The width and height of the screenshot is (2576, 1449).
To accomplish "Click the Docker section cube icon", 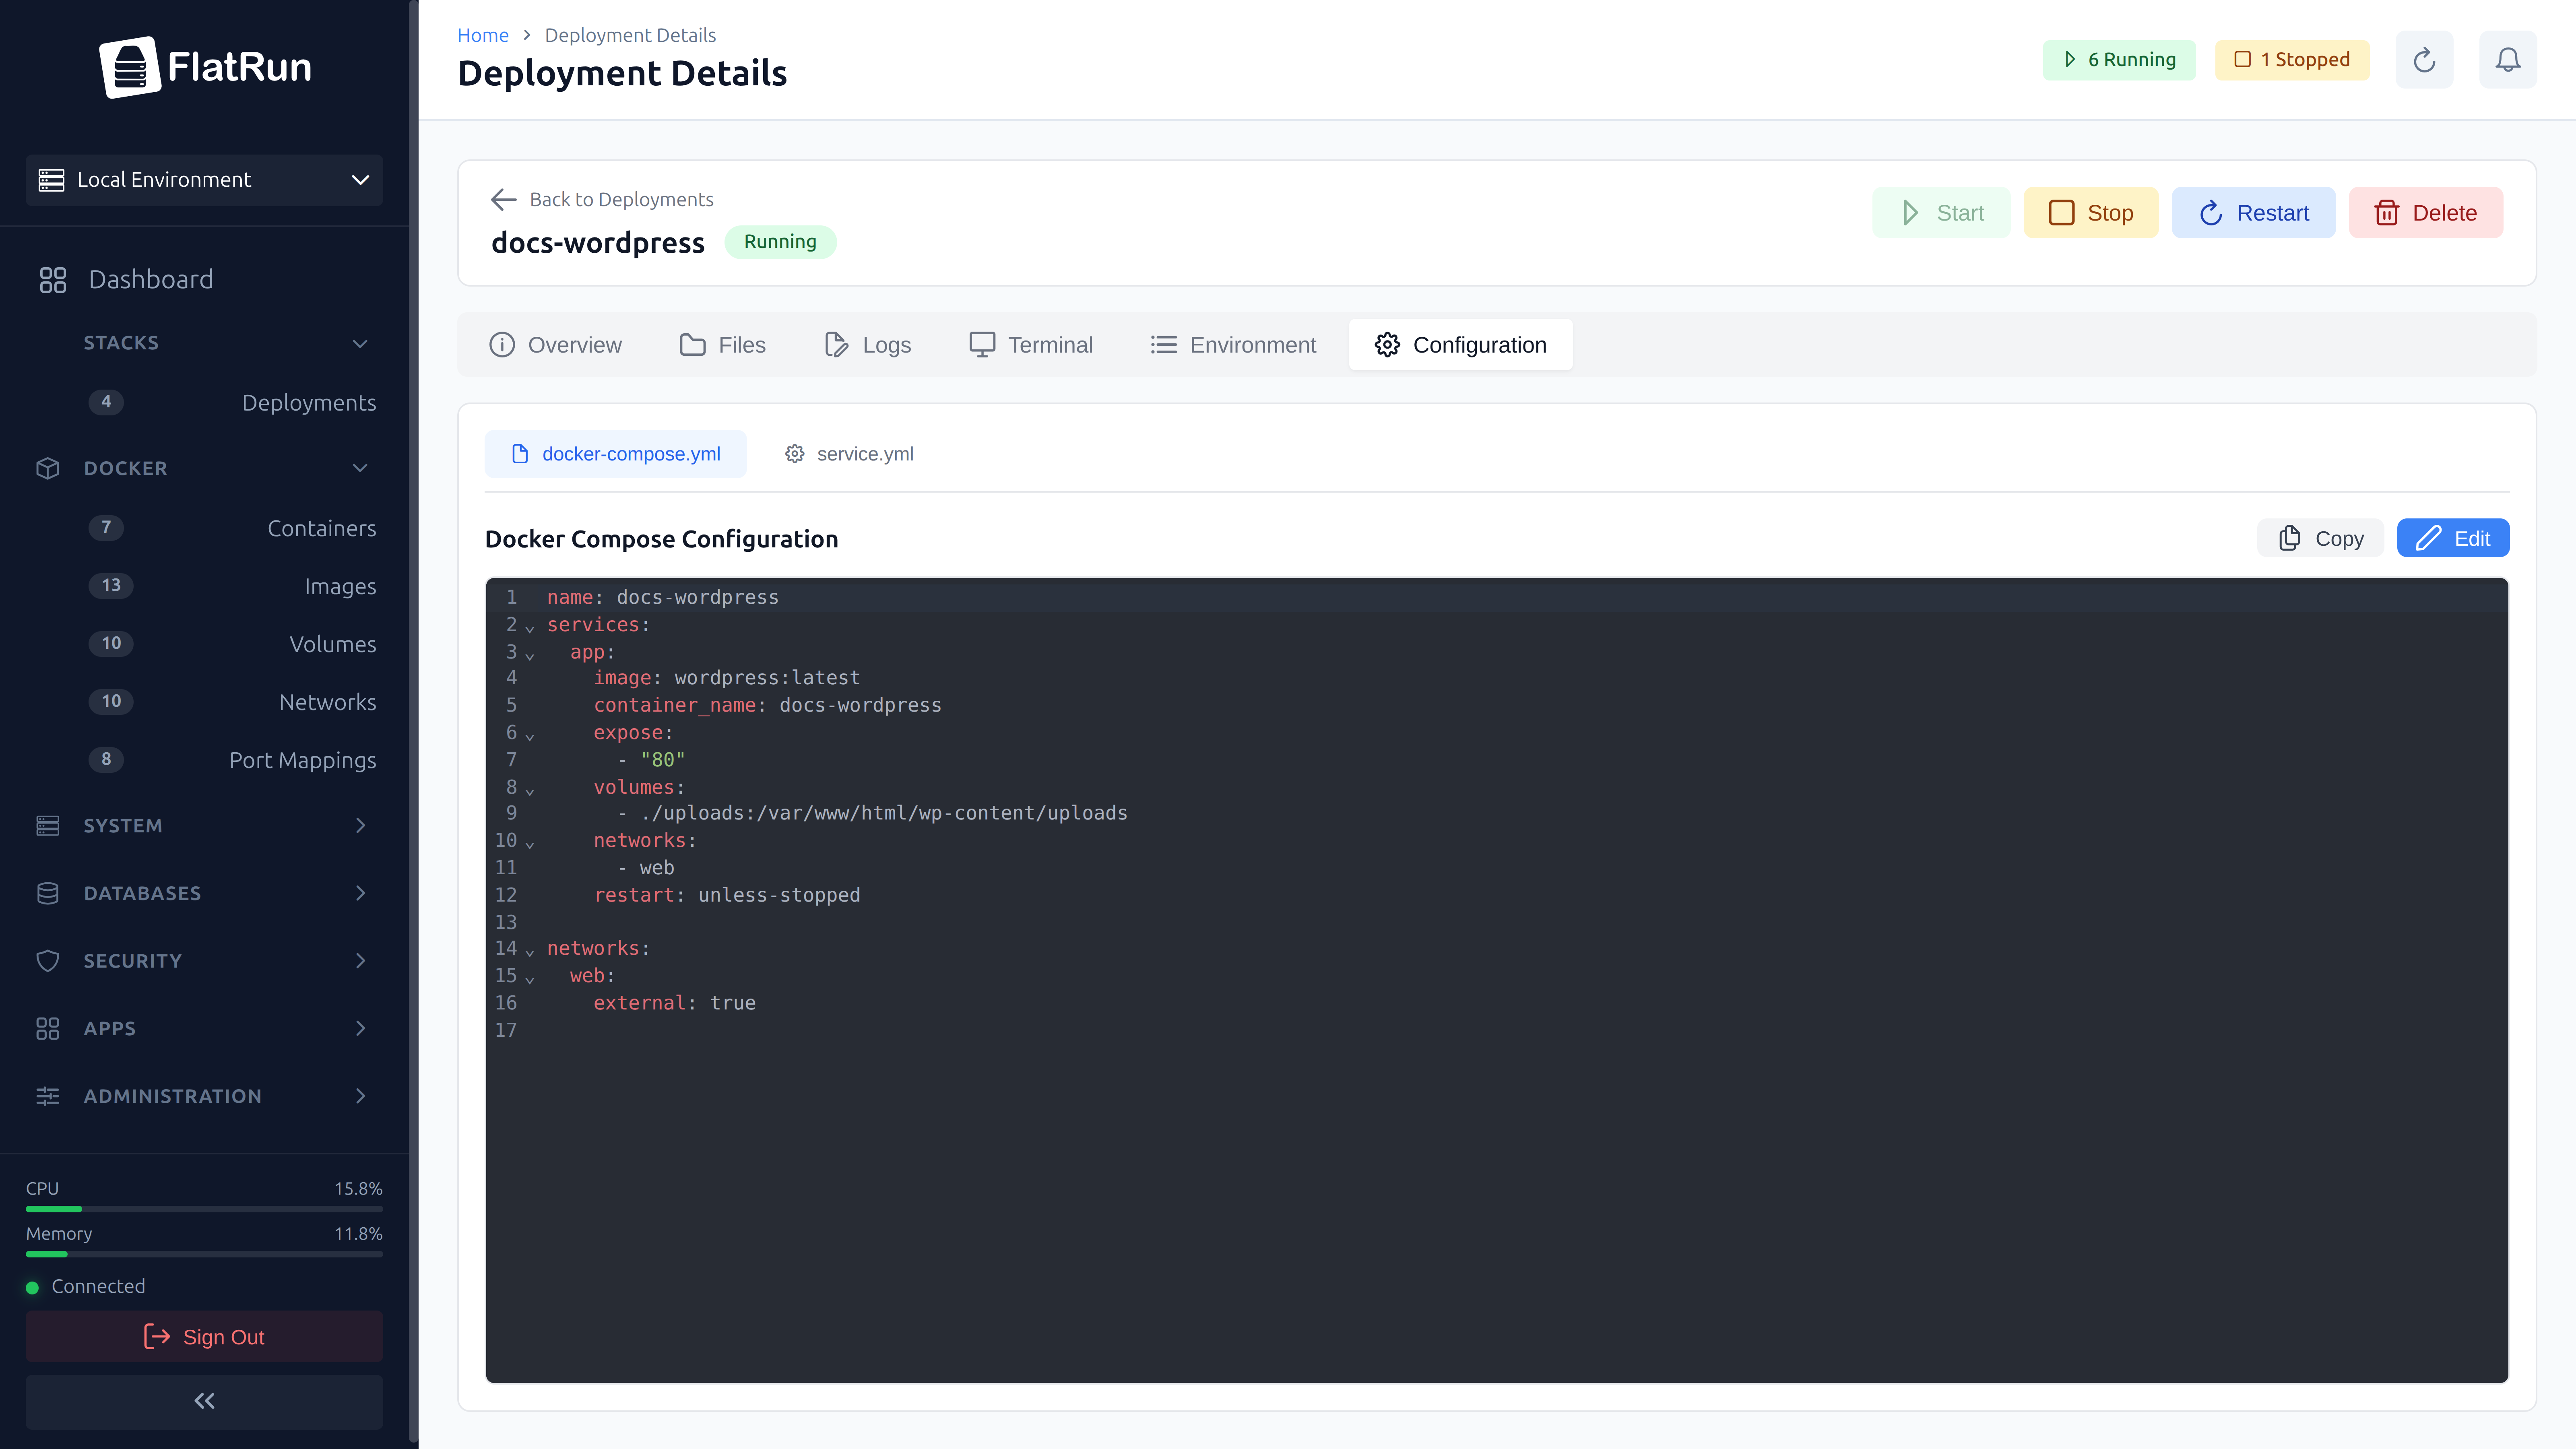I will [x=47, y=468].
